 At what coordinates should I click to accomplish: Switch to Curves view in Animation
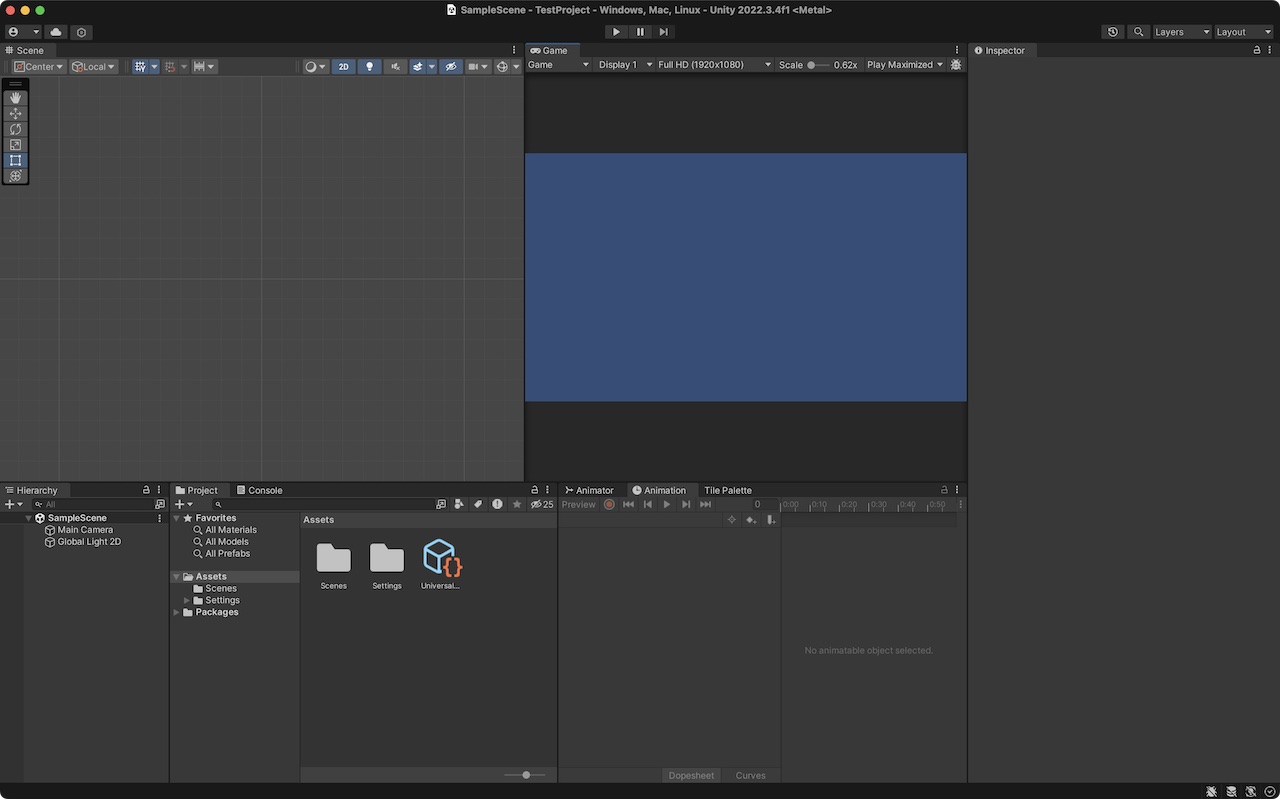[750, 775]
